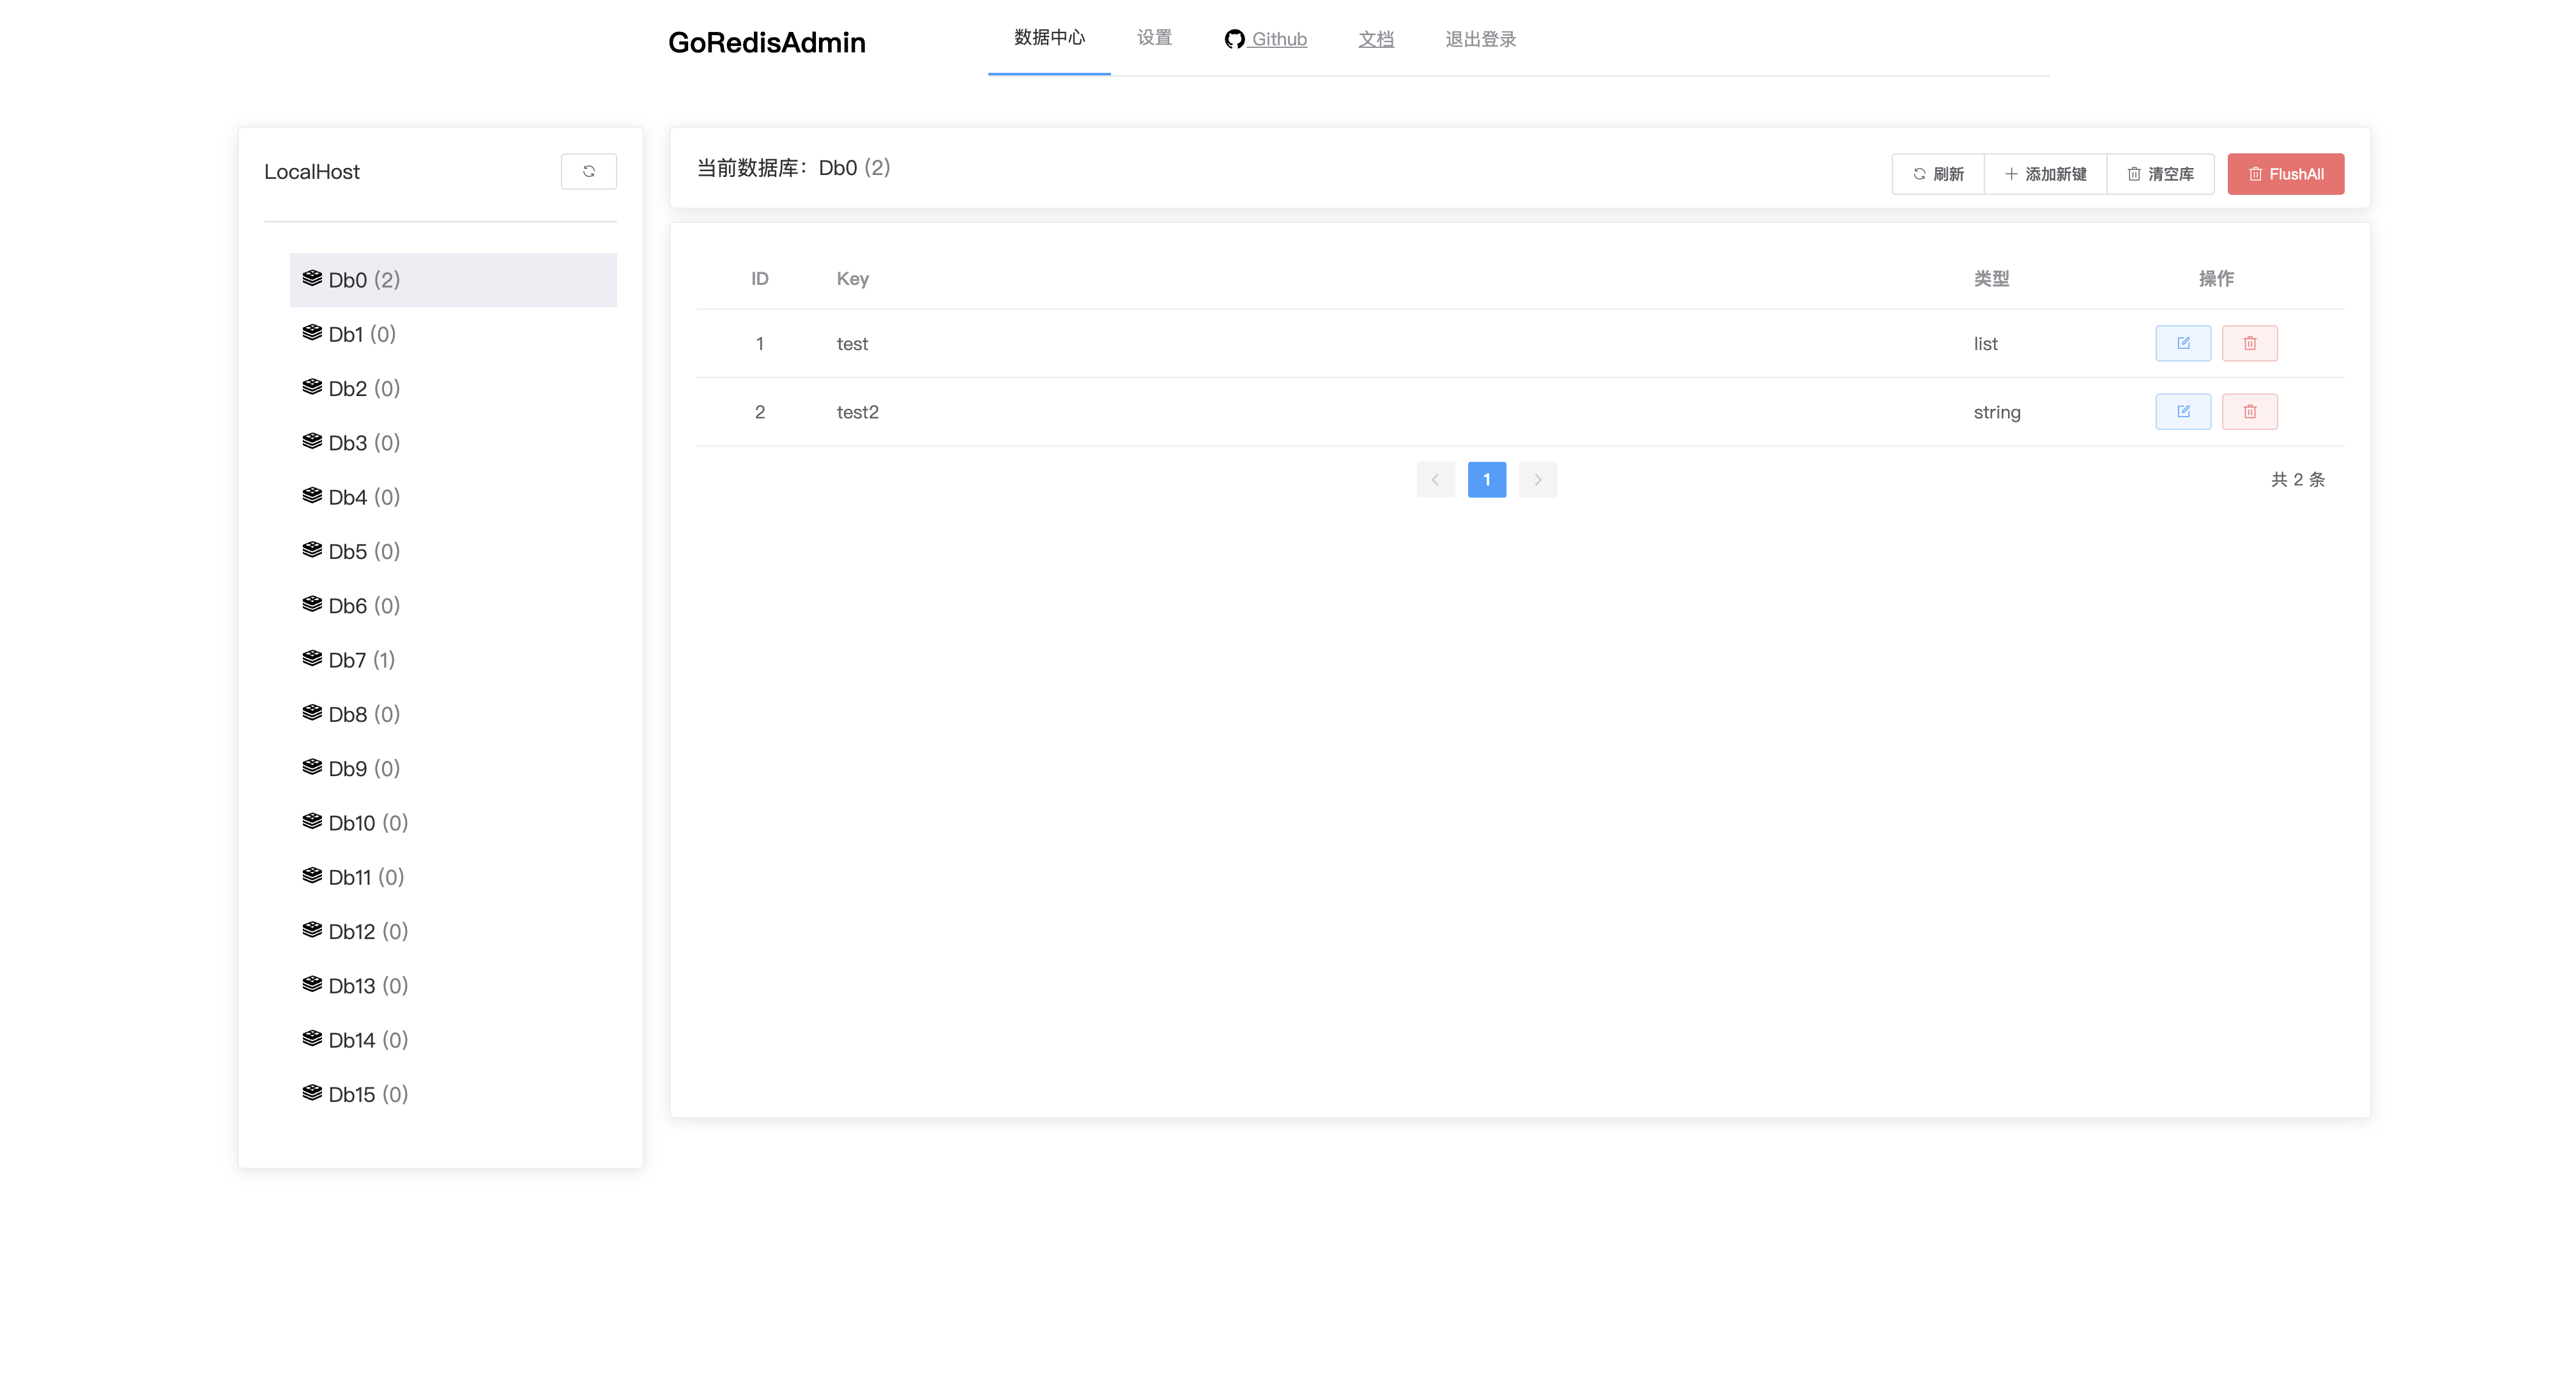
Task: Go to previous page arrow
Action: pos(1435,479)
